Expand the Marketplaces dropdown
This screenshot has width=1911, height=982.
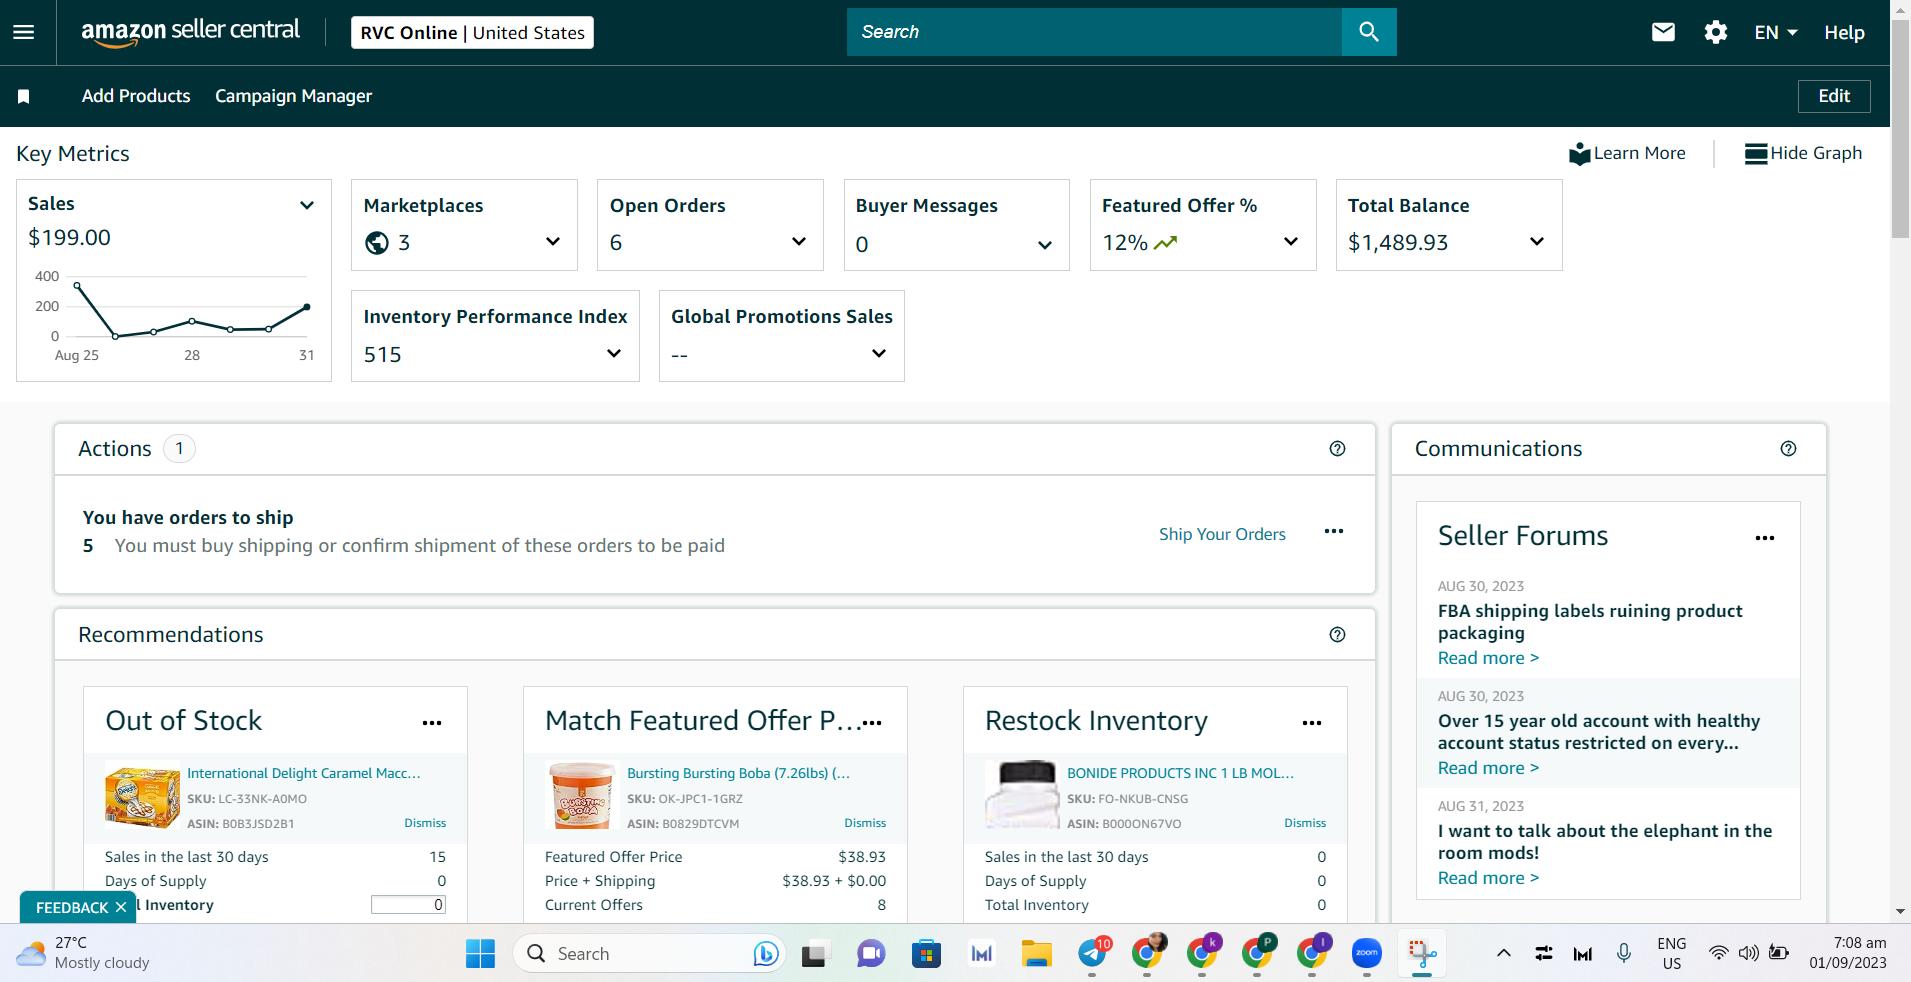(553, 242)
